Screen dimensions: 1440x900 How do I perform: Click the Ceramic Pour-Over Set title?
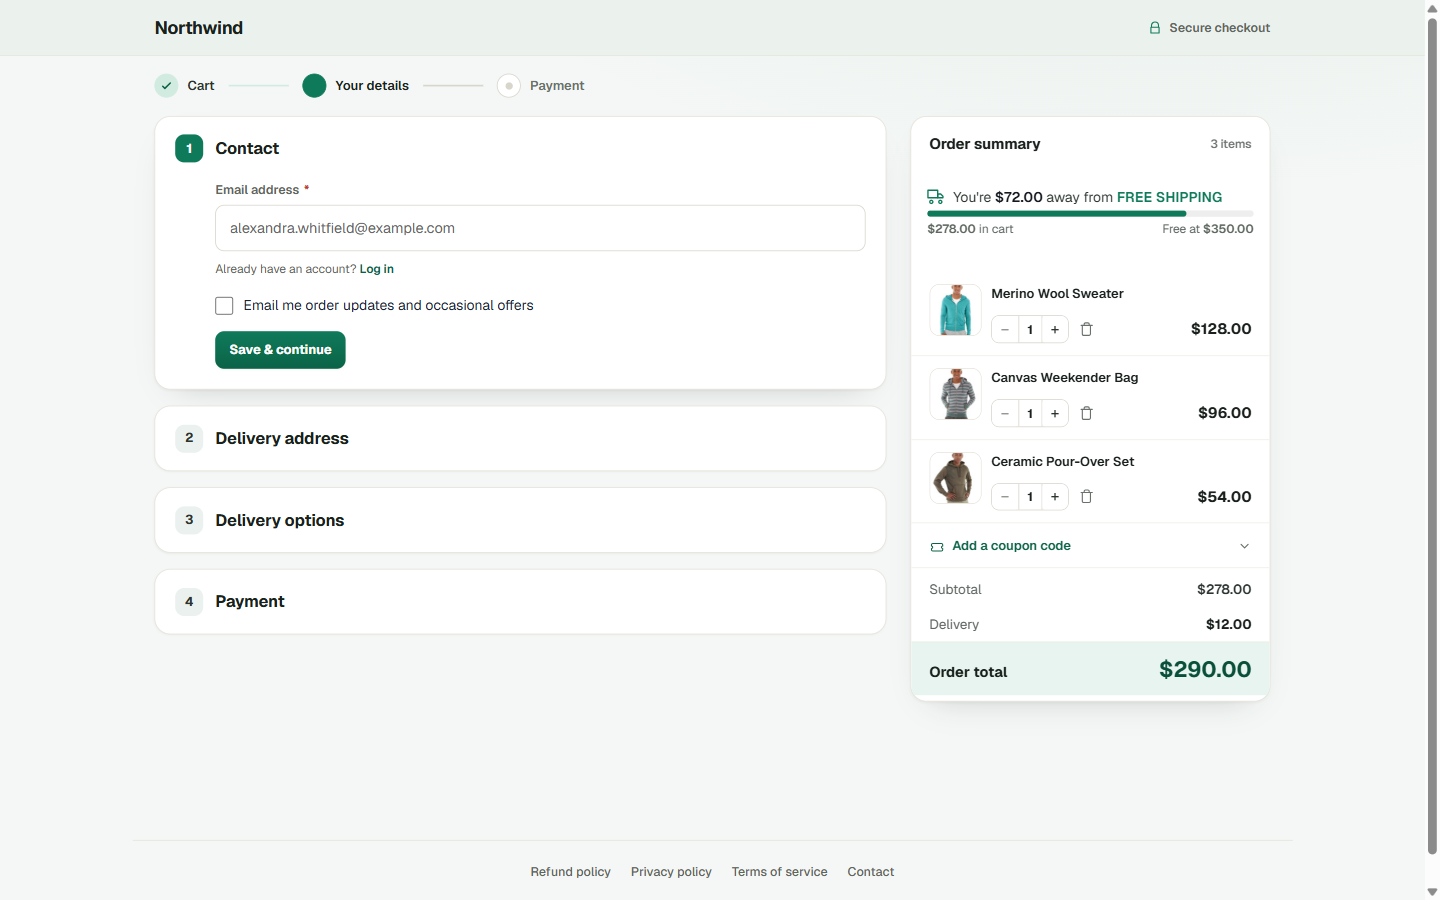(x=1062, y=462)
